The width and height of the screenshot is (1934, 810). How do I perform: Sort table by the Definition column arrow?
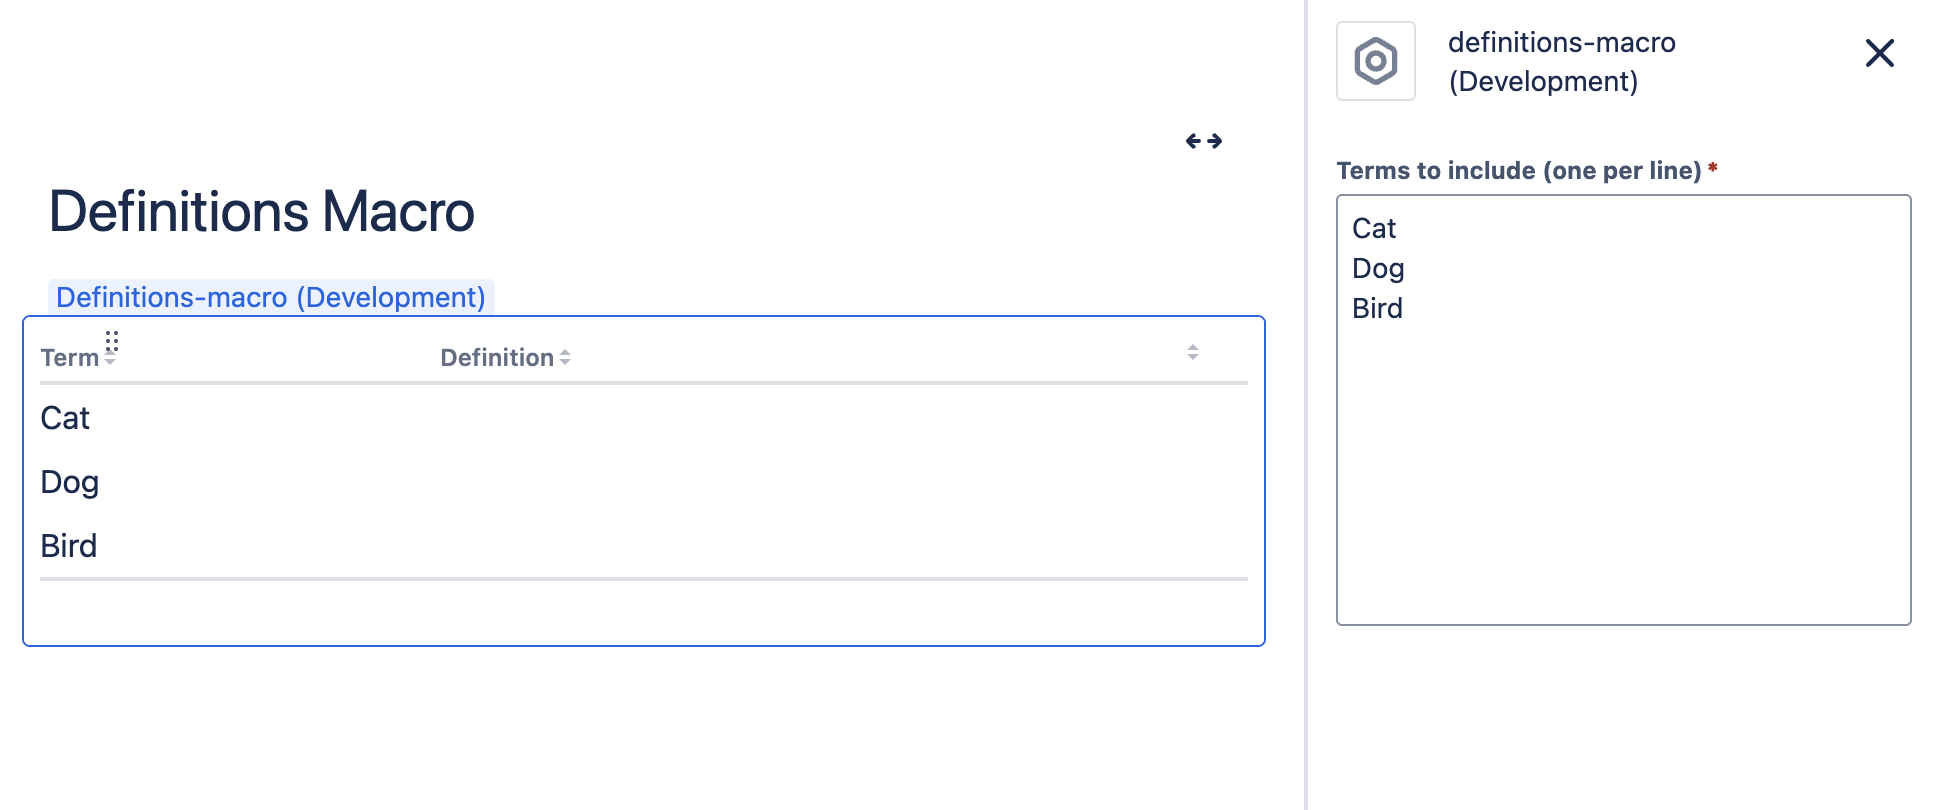565,357
